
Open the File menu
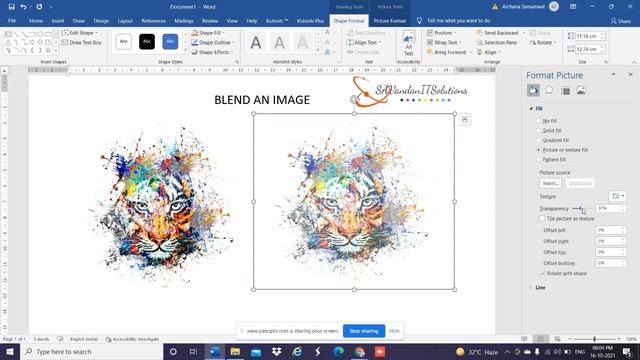point(12,20)
